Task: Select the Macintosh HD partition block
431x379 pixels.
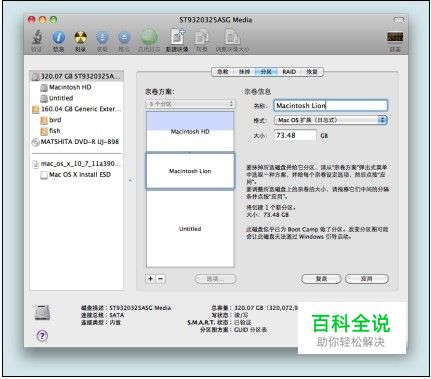Action: tap(190, 131)
